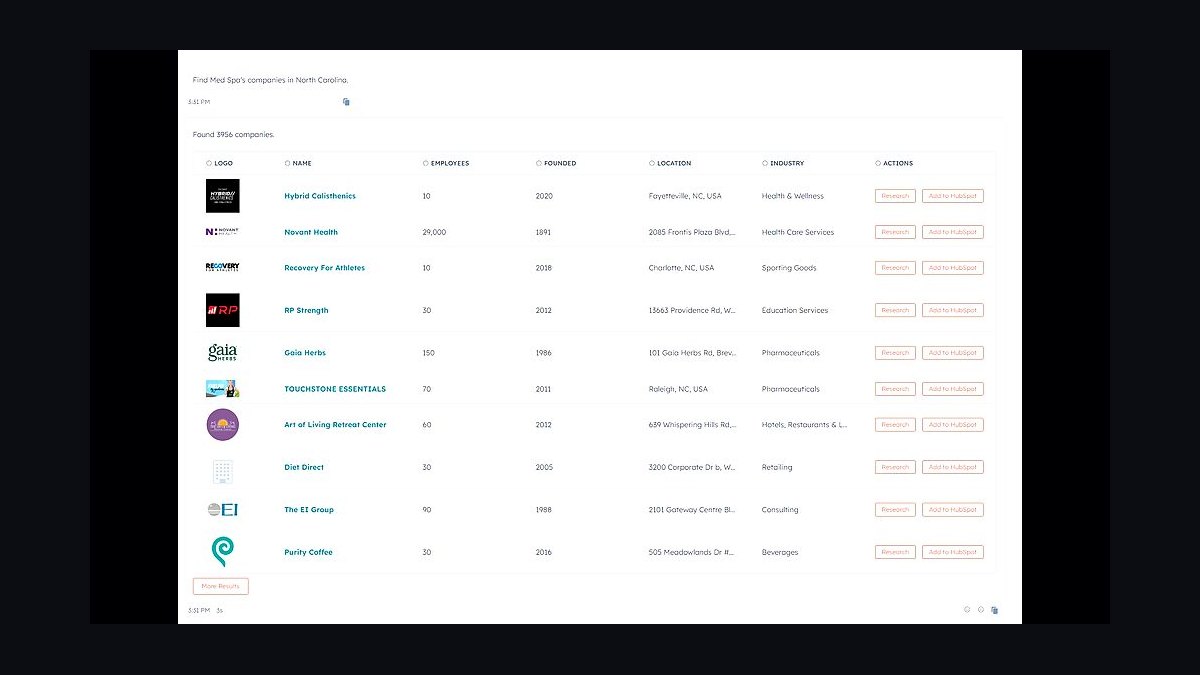Click the Art of Living Retreat Center logo

[223, 425]
